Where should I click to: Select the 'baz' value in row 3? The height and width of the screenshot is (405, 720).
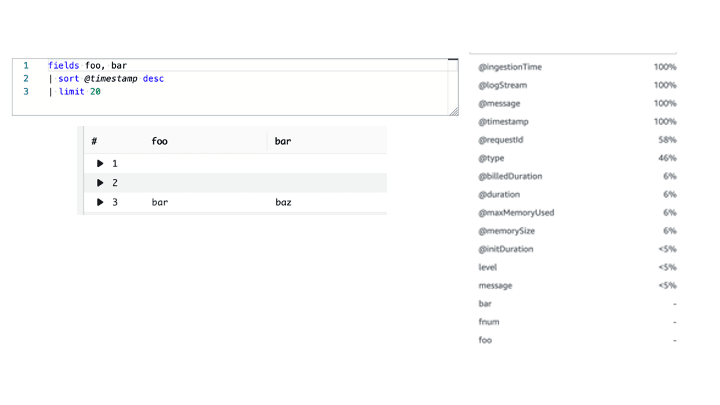point(283,202)
